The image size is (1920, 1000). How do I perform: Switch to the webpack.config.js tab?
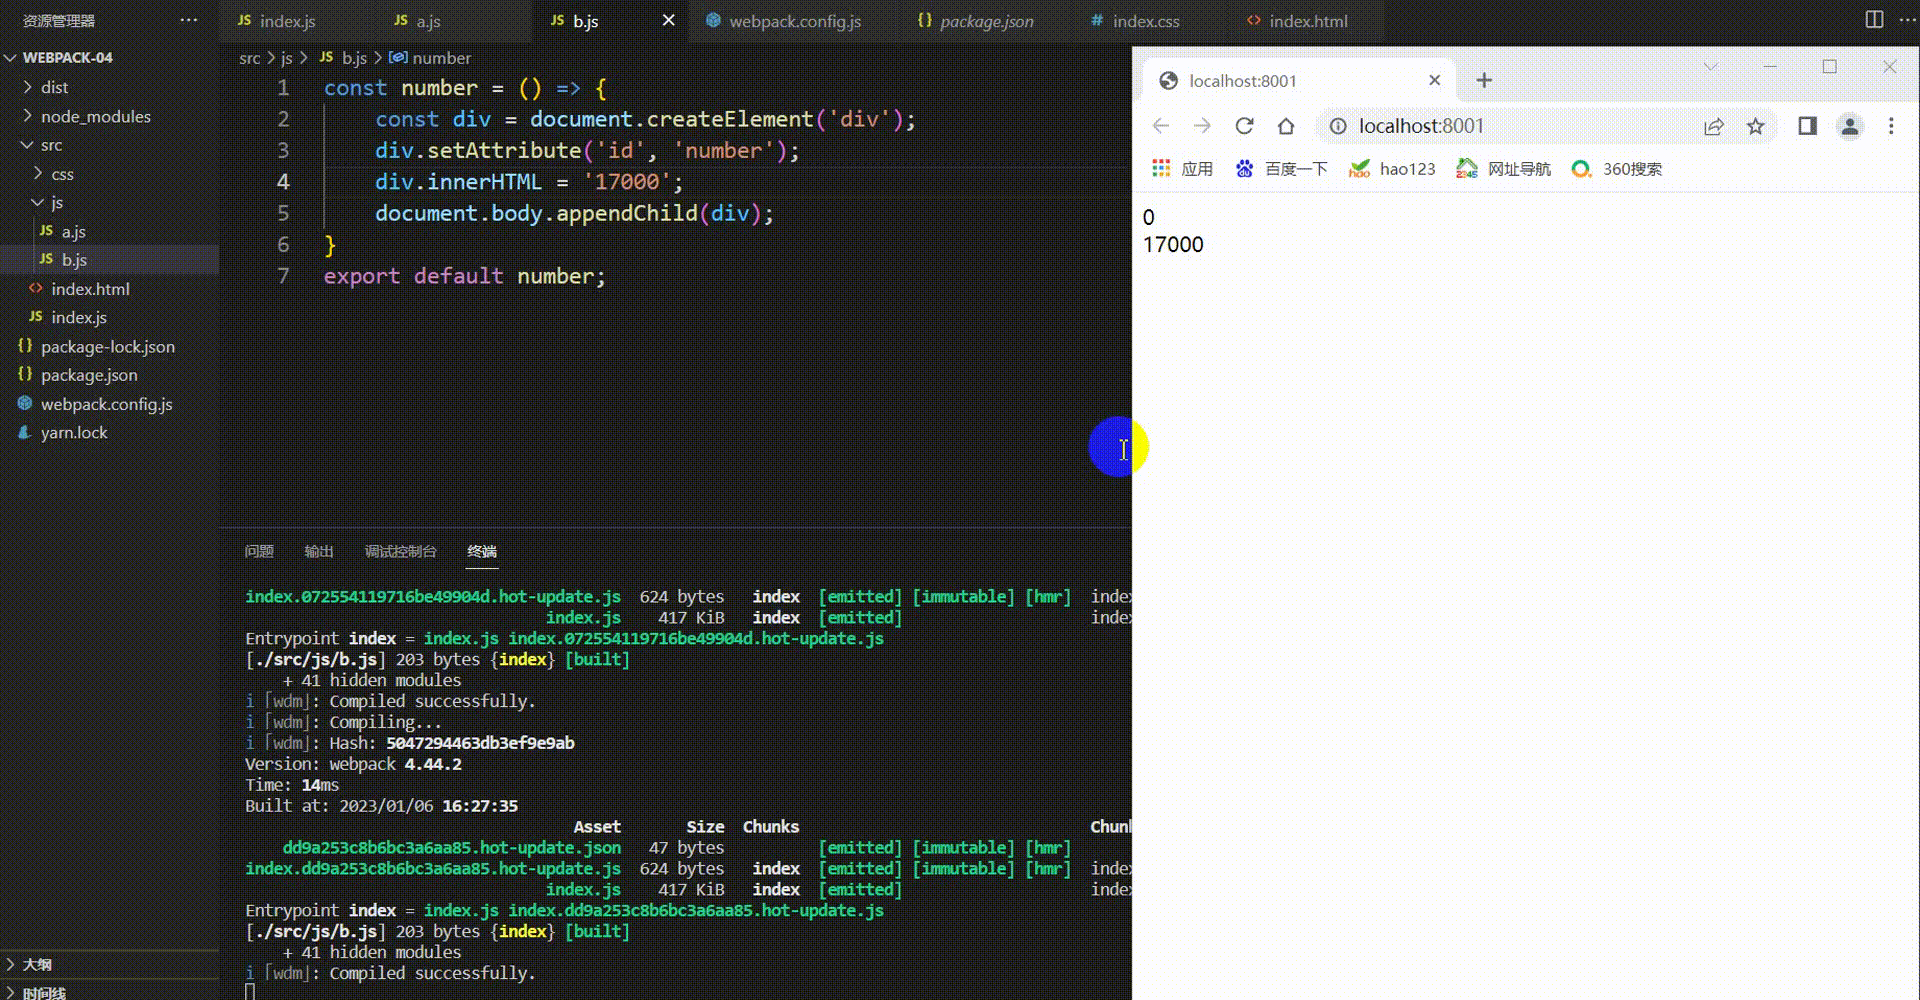pyautogui.click(x=794, y=21)
